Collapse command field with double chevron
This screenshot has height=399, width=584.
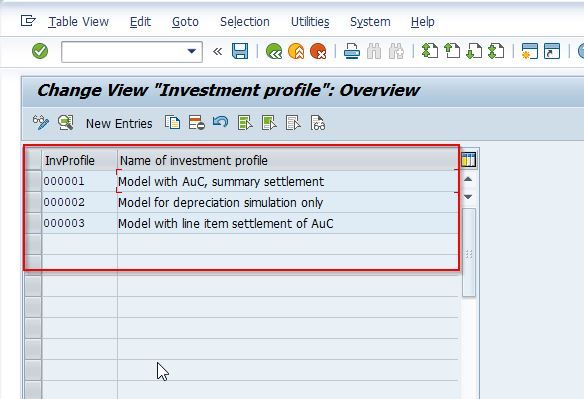coord(218,51)
